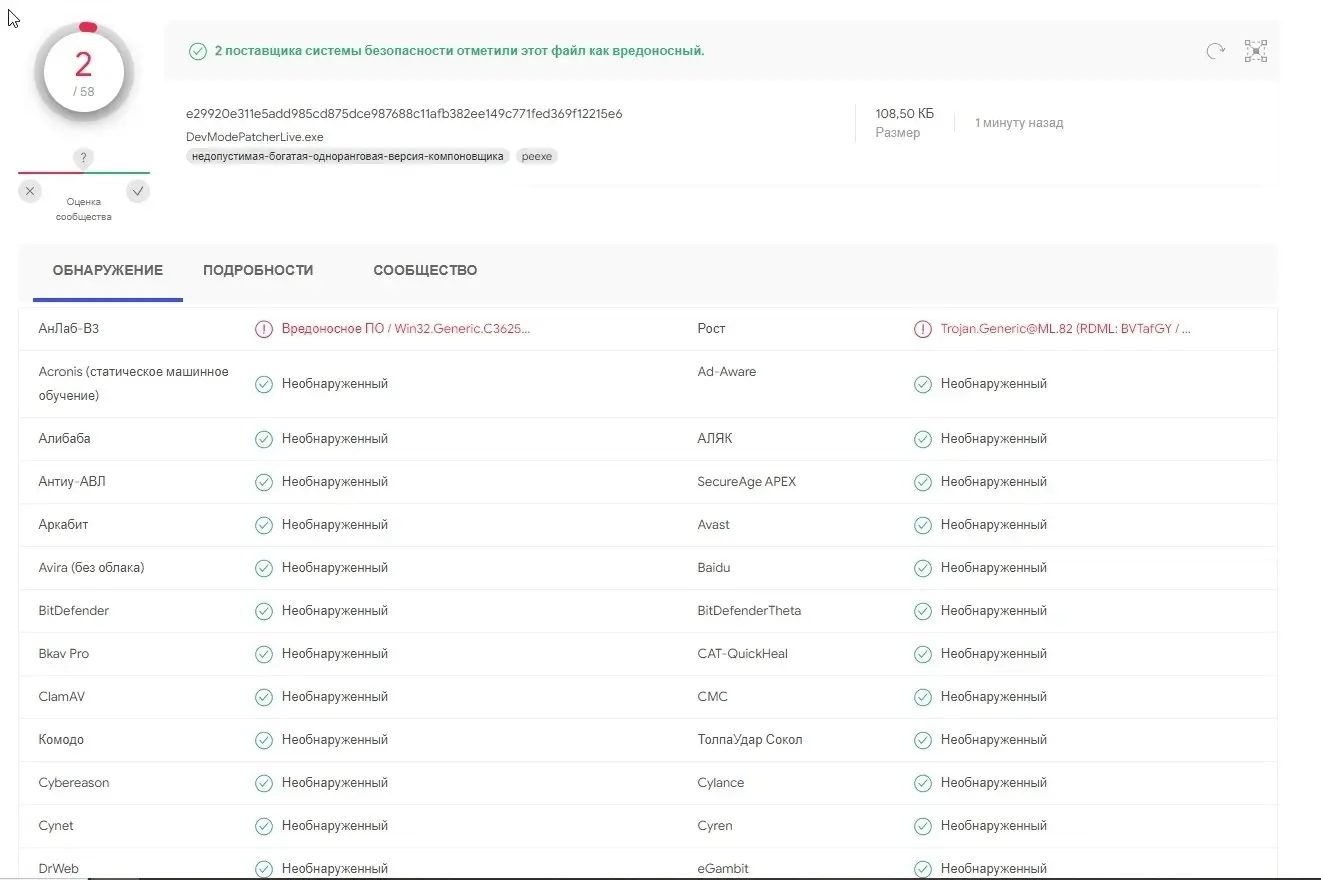Click the red alert icon for АнЛаб-В3
The image size is (1321, 880).
[x=264, y=329]
